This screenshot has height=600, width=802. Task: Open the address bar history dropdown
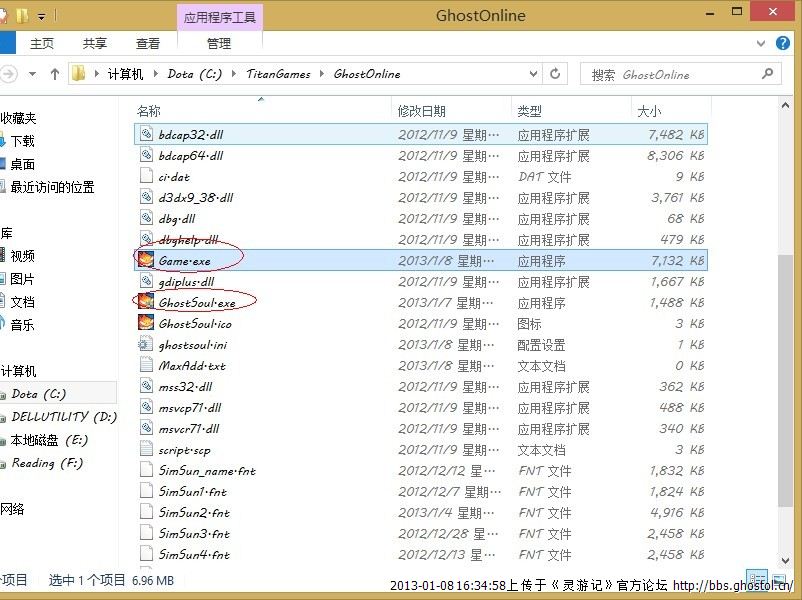(532, 74)
